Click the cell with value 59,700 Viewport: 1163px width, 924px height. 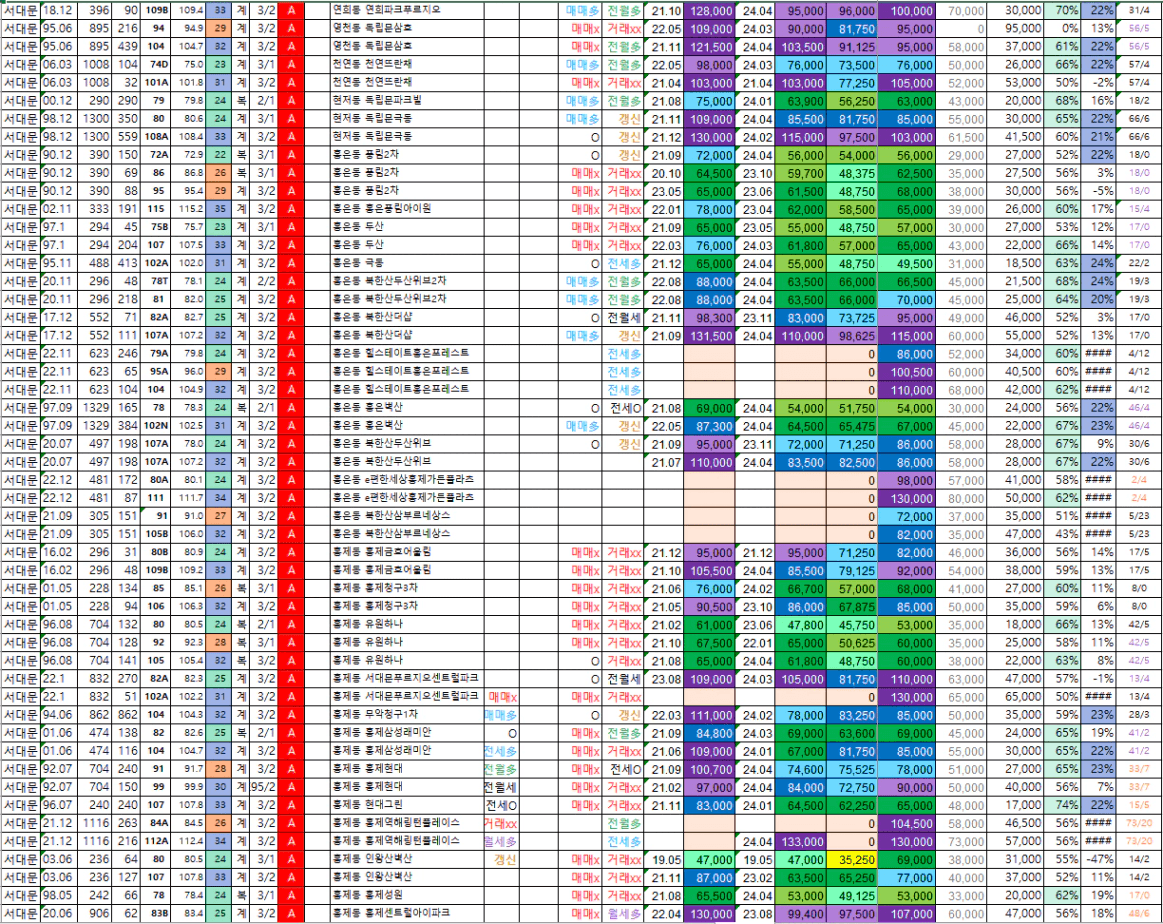tap(800, 174)
